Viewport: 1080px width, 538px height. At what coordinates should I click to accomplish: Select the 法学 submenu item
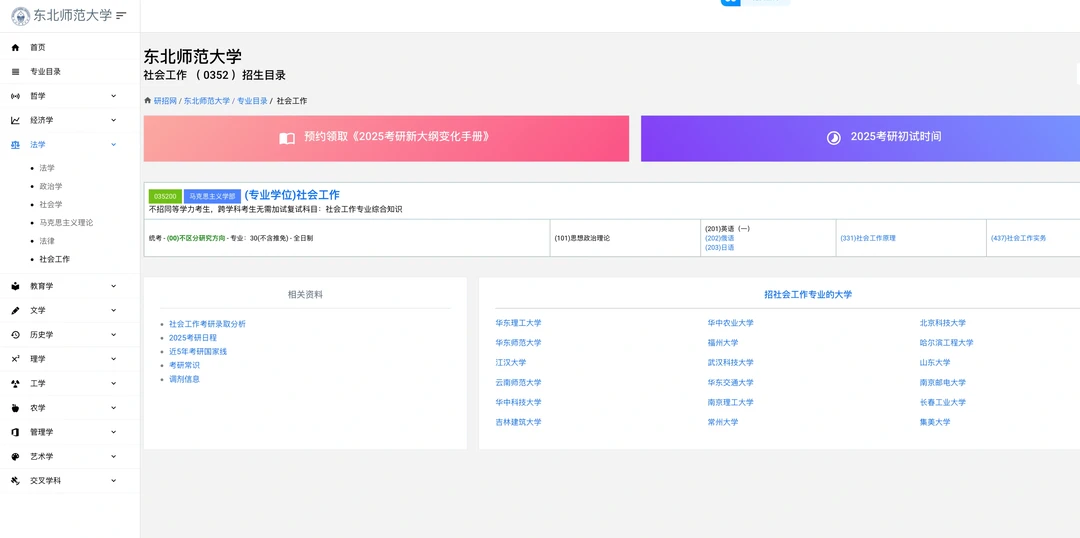(47, 168)
